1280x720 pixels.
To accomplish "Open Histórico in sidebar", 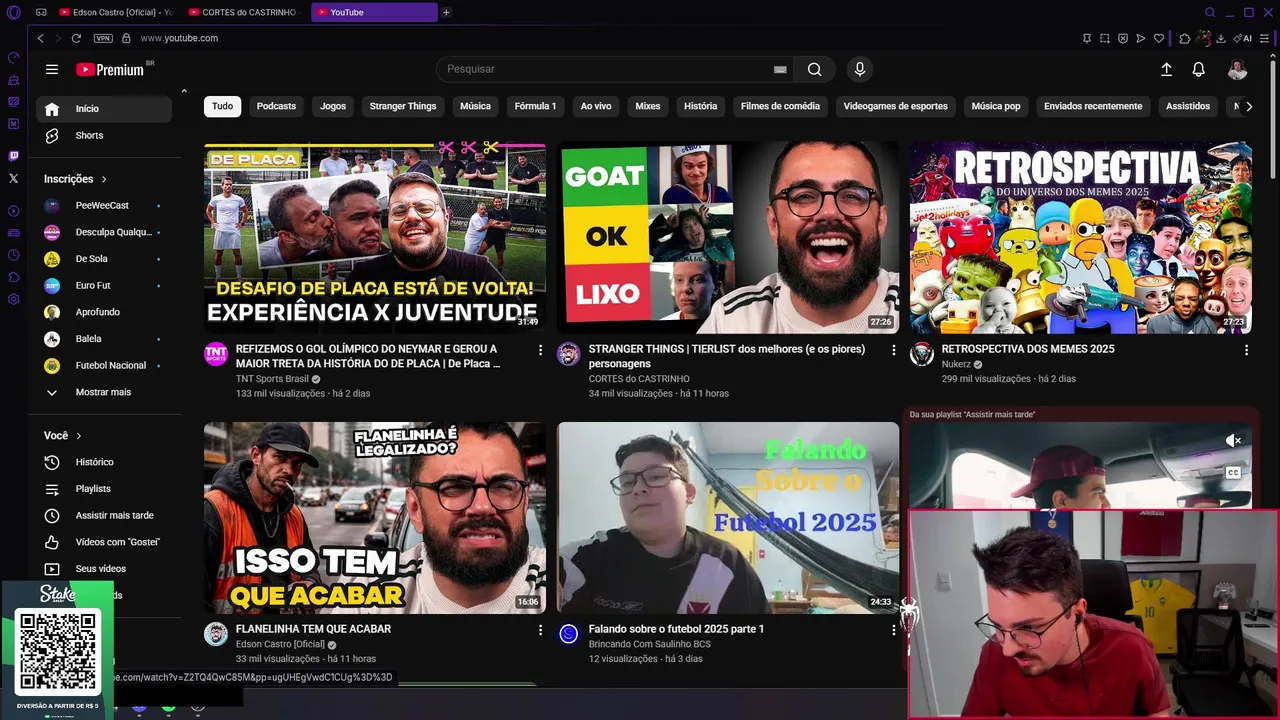I will point(104,462).
